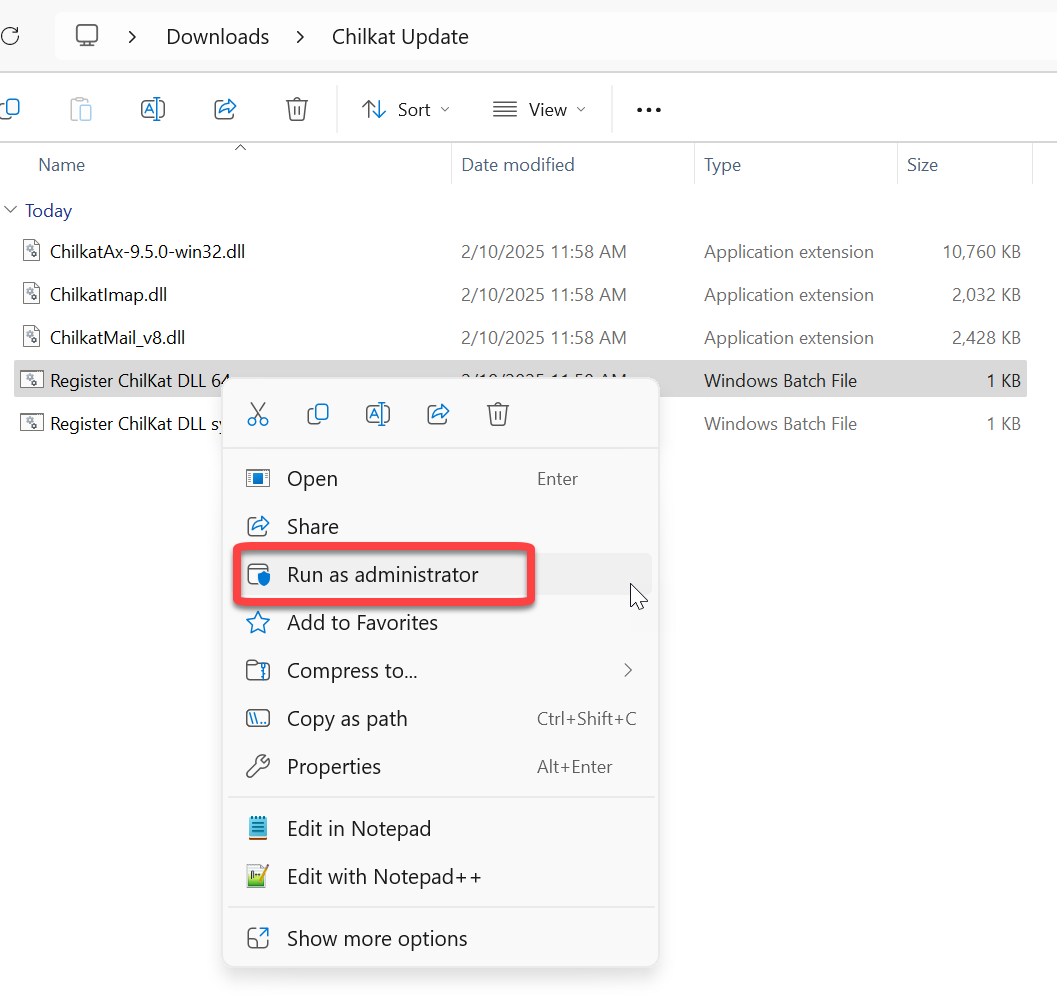
Task: Choose Edit with Notepad++
Action: point(384,877)
